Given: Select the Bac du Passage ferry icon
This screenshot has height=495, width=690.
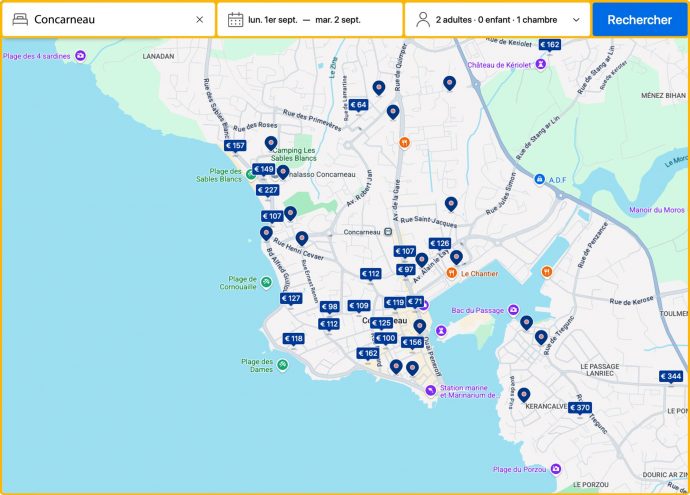Looking at the screenshot, I should (x=512, y=310).
